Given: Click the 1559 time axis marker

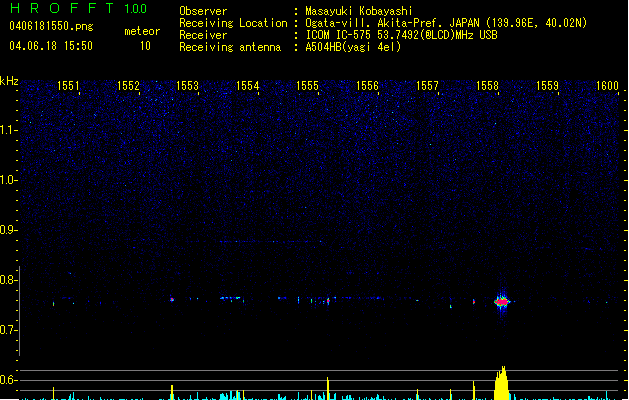Looking at the screenshot, I should point(547,86).
